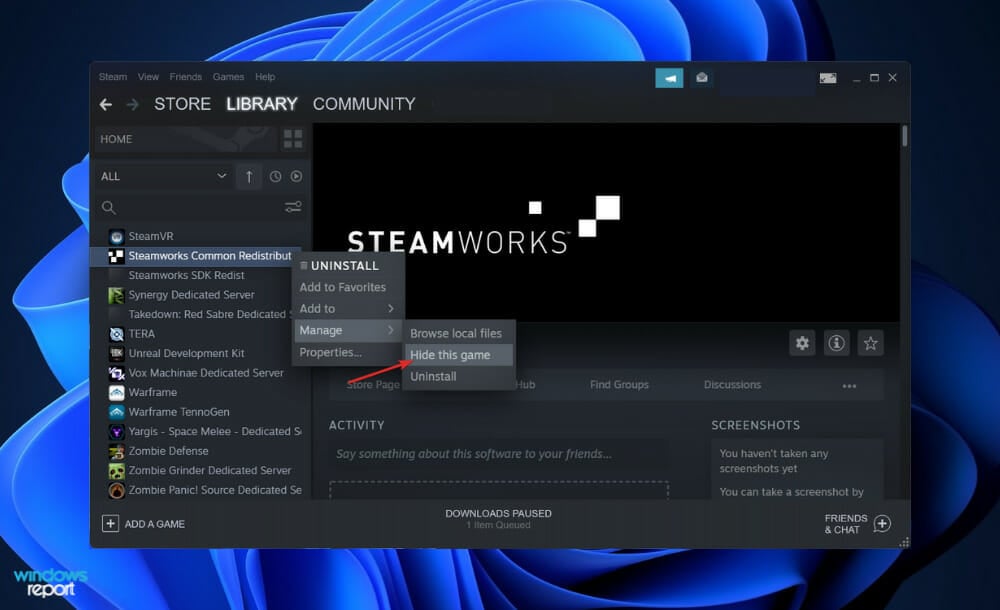Go forward with the right arrow
The width and height of the screenshot is (1000, 610).
click(132, 104)
